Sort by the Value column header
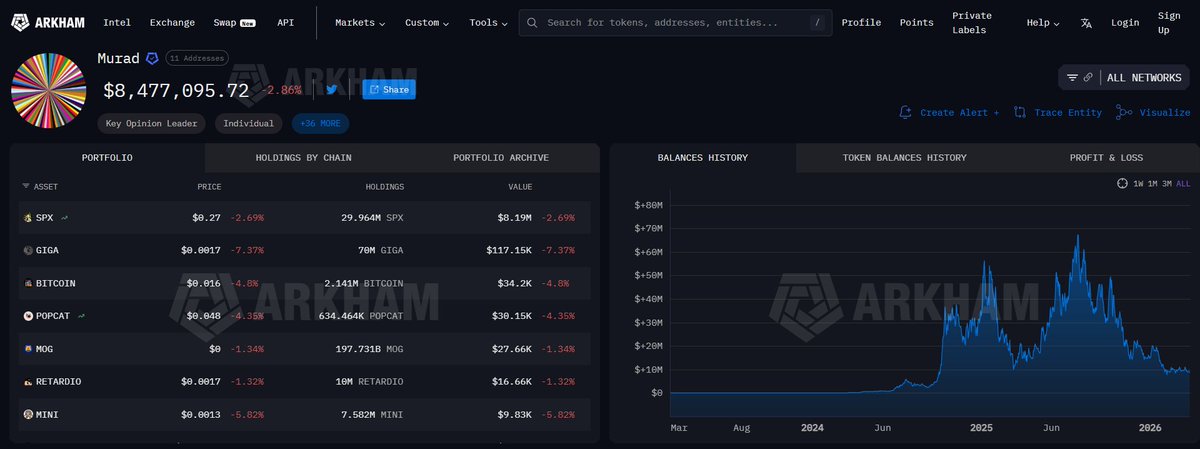This screenshot has width=1200, height=449. tap(520, 187)
